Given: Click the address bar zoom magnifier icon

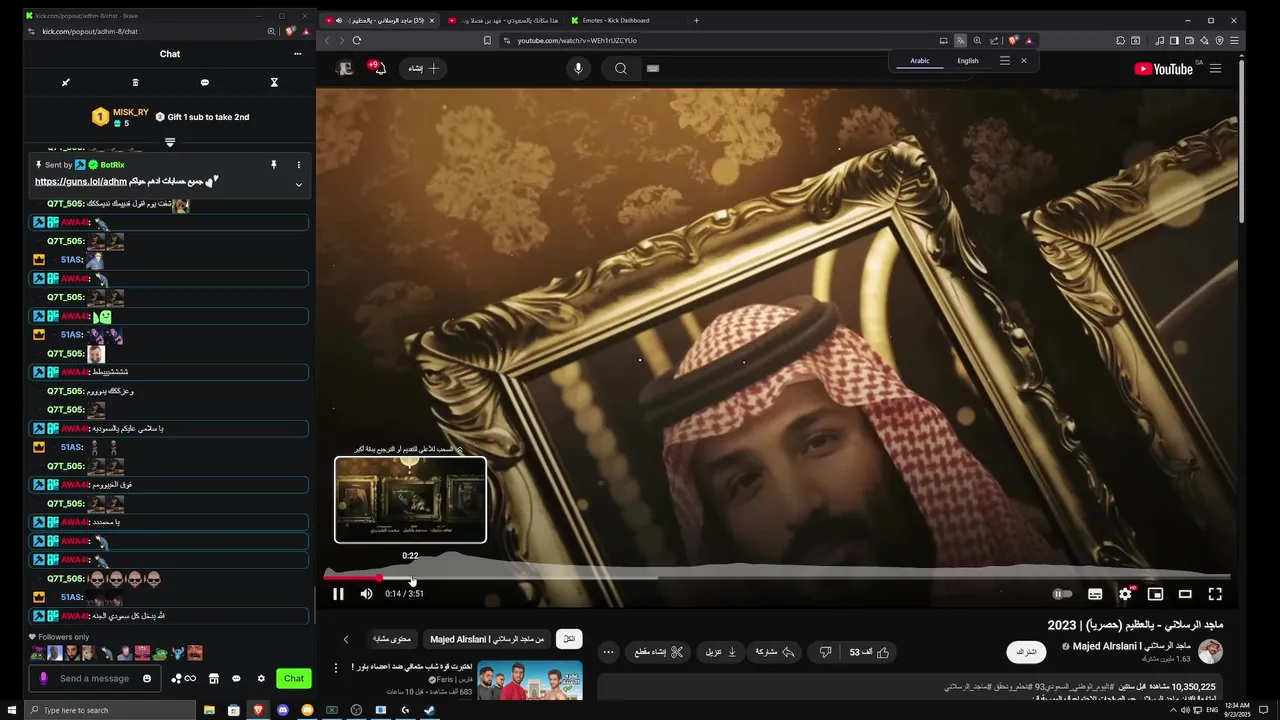Looking at the screenshot, I should (x=977, y=40).
